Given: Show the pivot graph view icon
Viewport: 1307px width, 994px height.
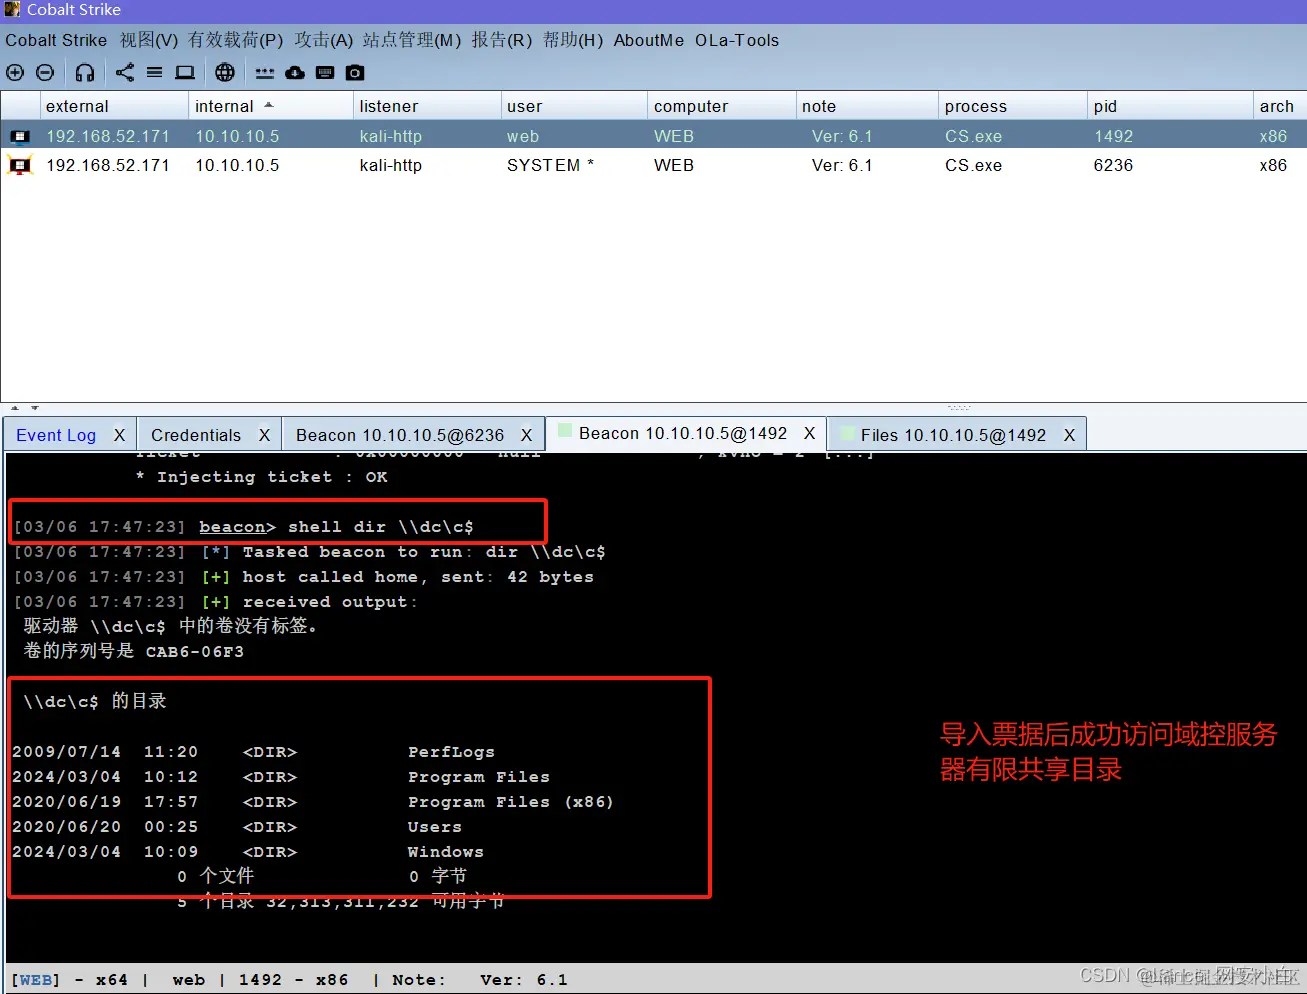Looking at the screenshot, I should coord(124,72).
